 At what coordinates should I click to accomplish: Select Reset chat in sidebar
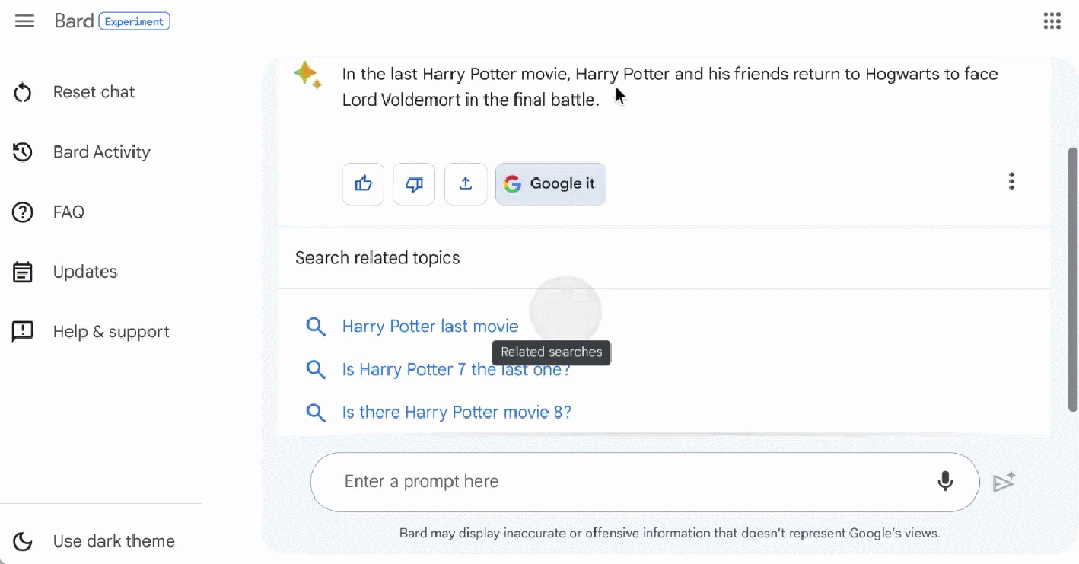(x=93, y=92)
